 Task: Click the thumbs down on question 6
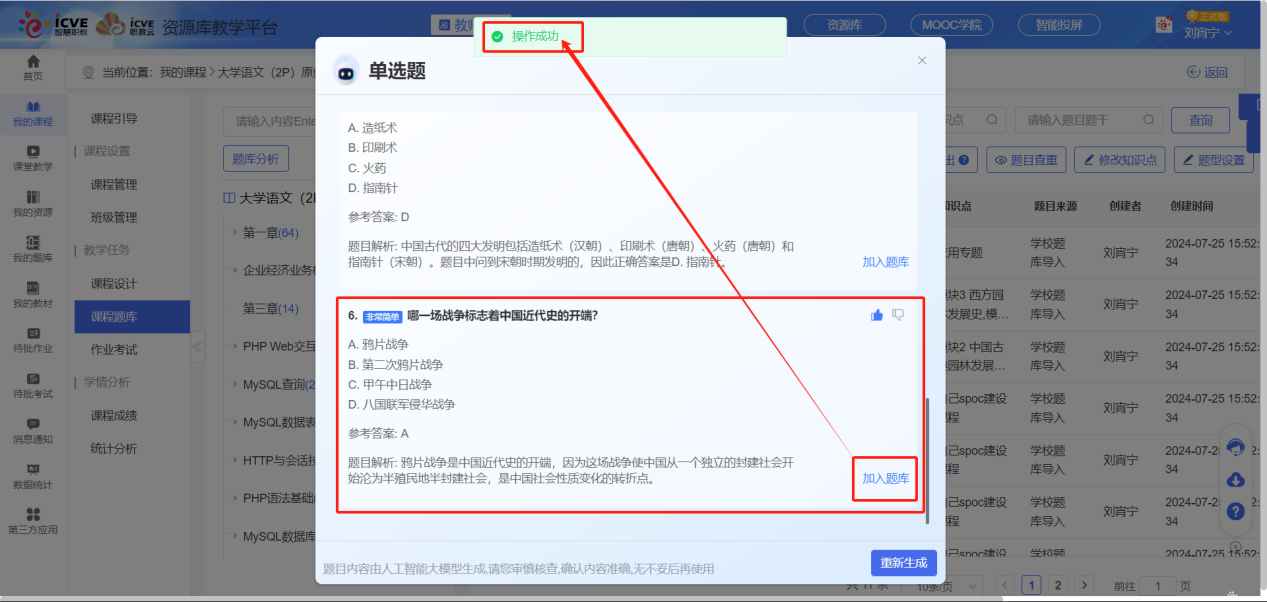pyautogui.click(x=897, y=314)
